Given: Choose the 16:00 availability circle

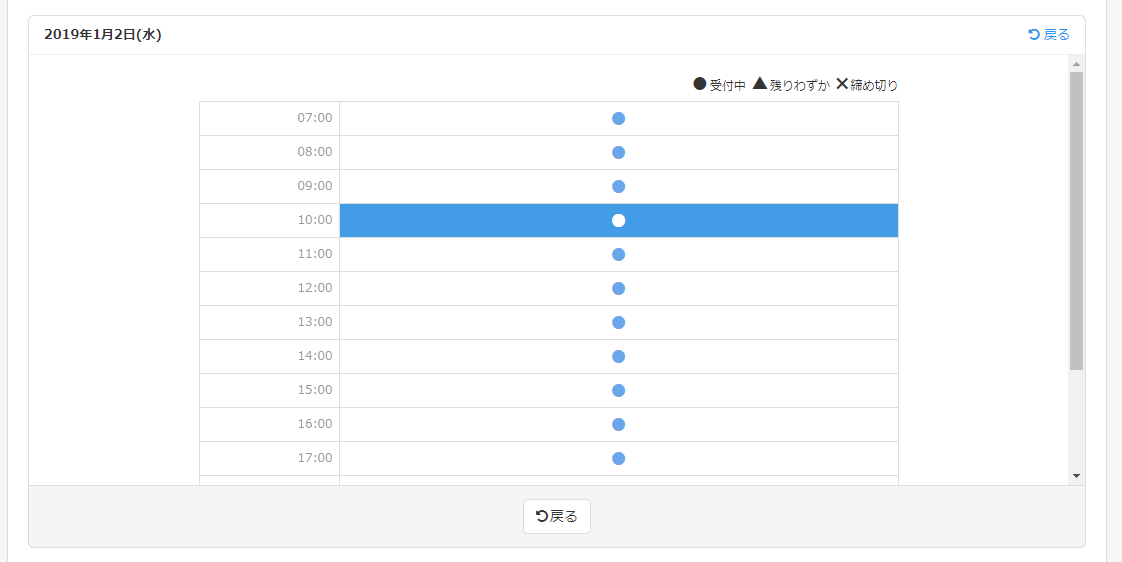Looking at the screenshot, I should click(618, 425).
